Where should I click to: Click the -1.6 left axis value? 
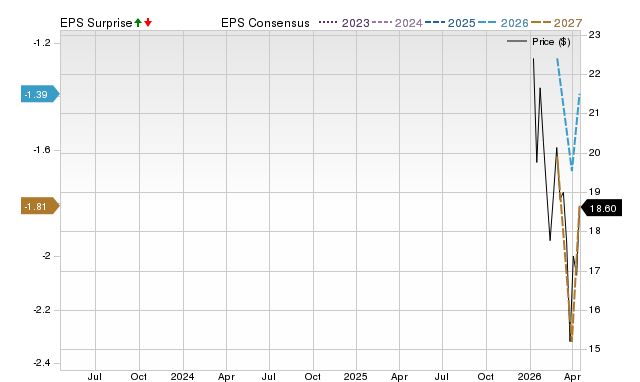click(x=42, y=150)
